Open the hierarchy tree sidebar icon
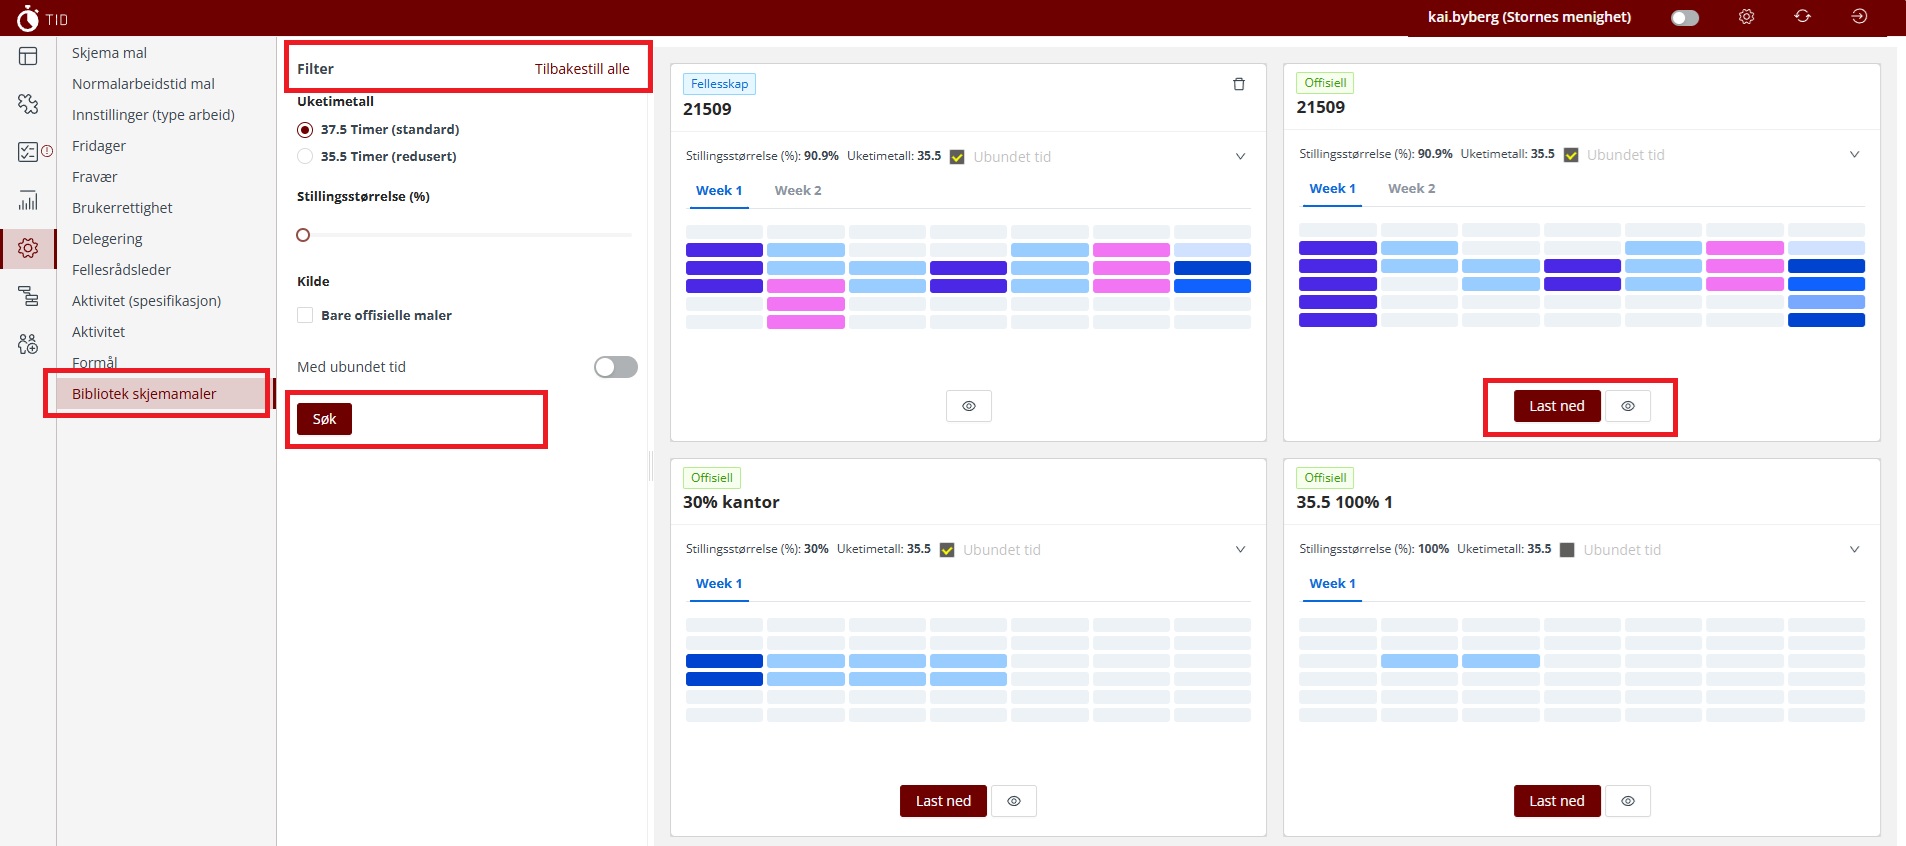This screenshot has width=1906, height=846. pyautogui.click(x=28, y=296)
